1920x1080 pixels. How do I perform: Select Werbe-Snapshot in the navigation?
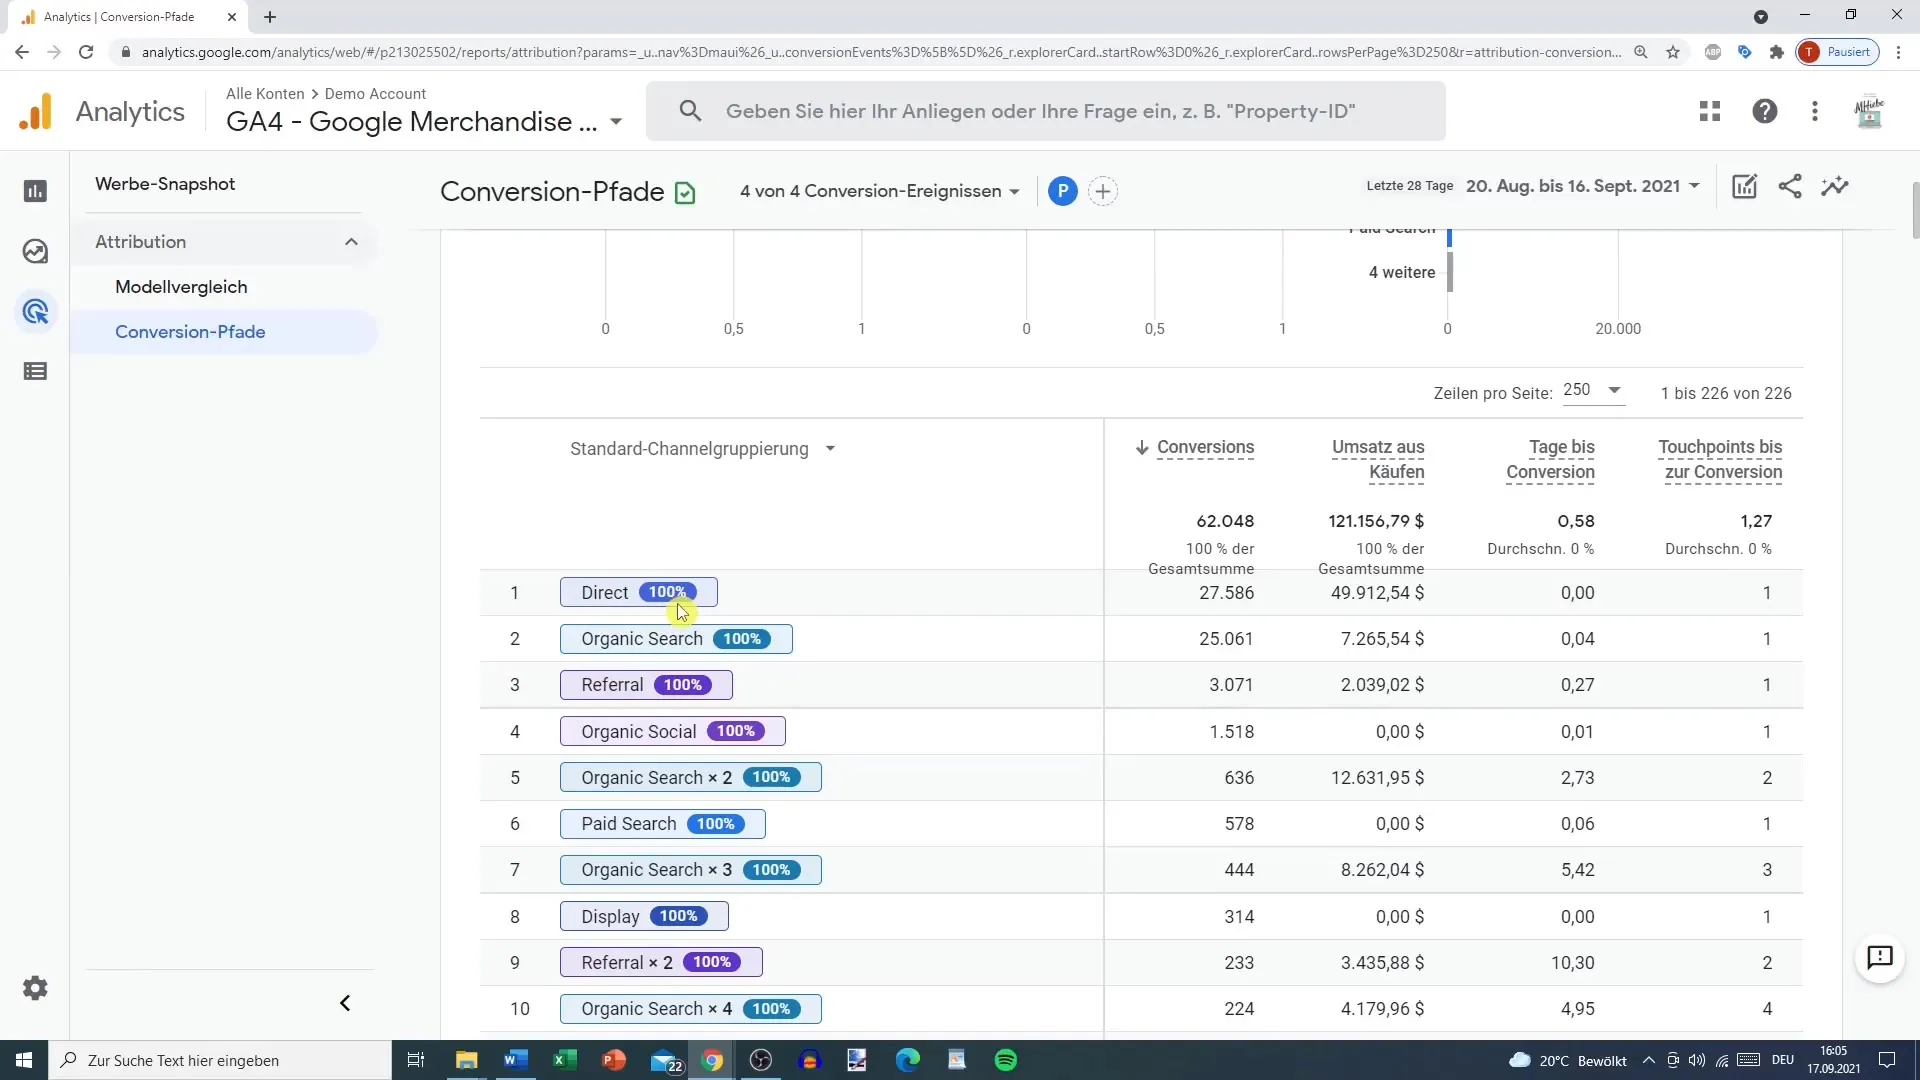pos(165,184)
